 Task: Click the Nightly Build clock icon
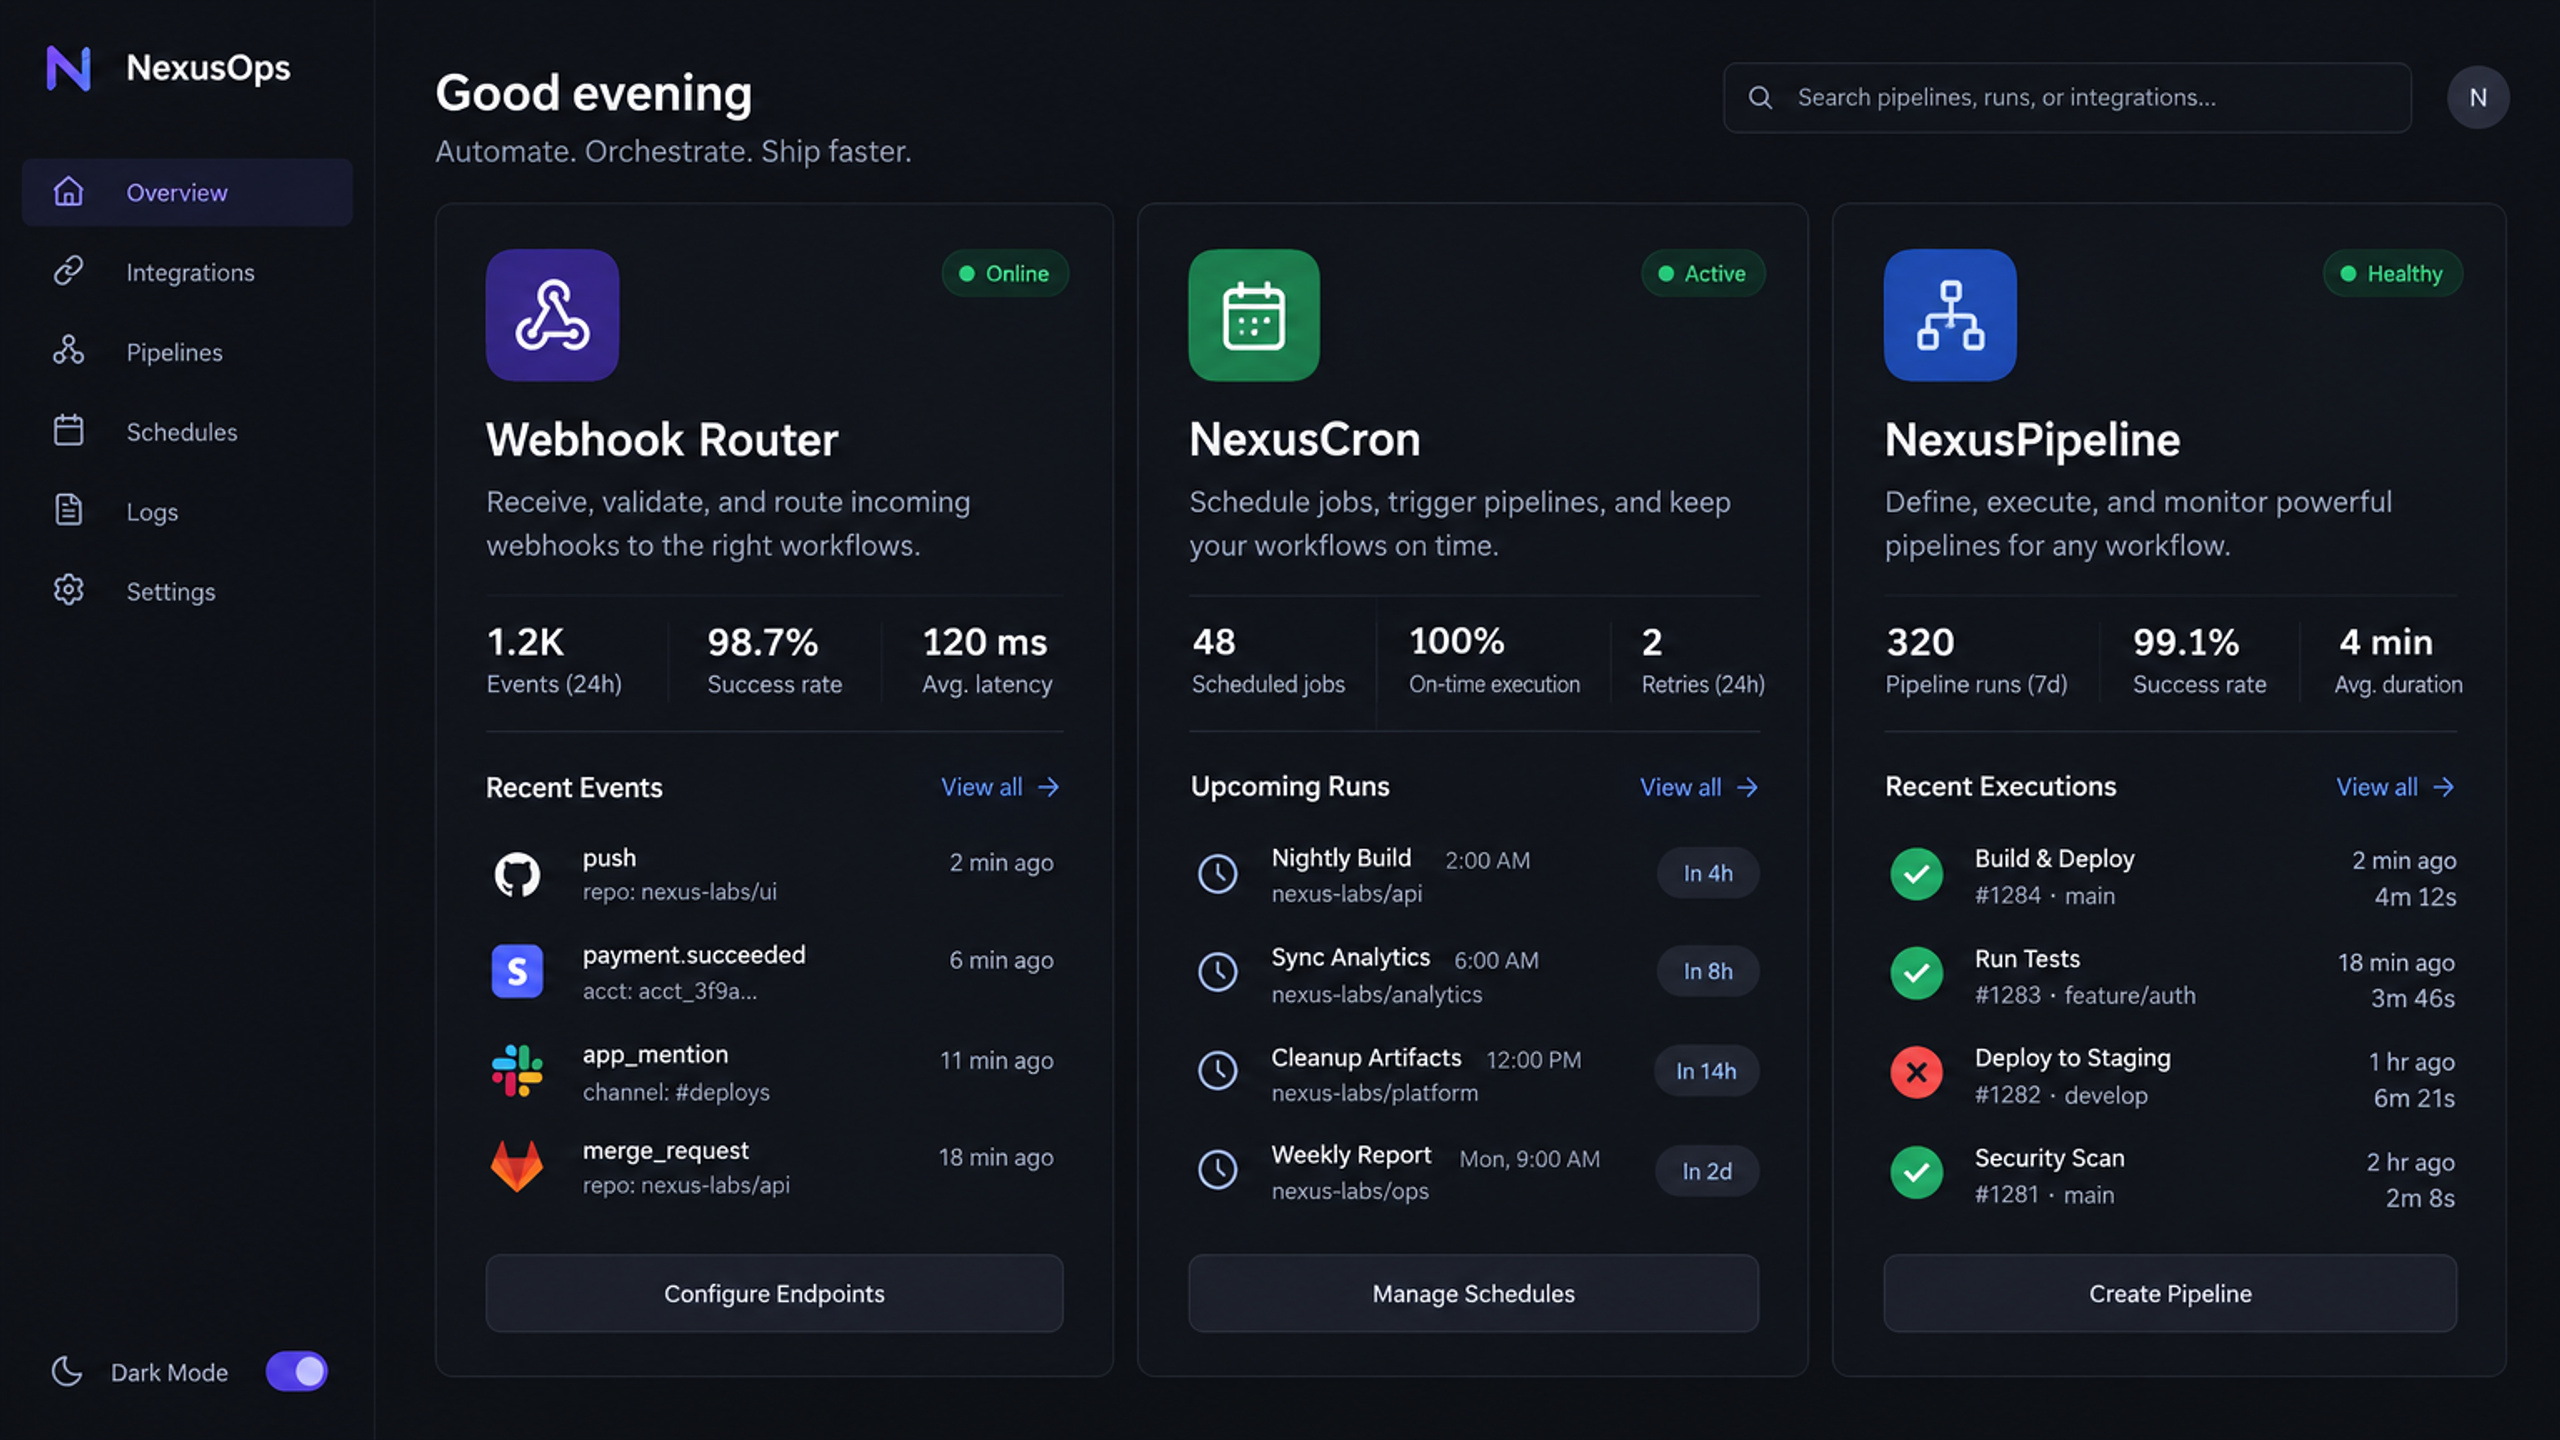pos(1218,874)
